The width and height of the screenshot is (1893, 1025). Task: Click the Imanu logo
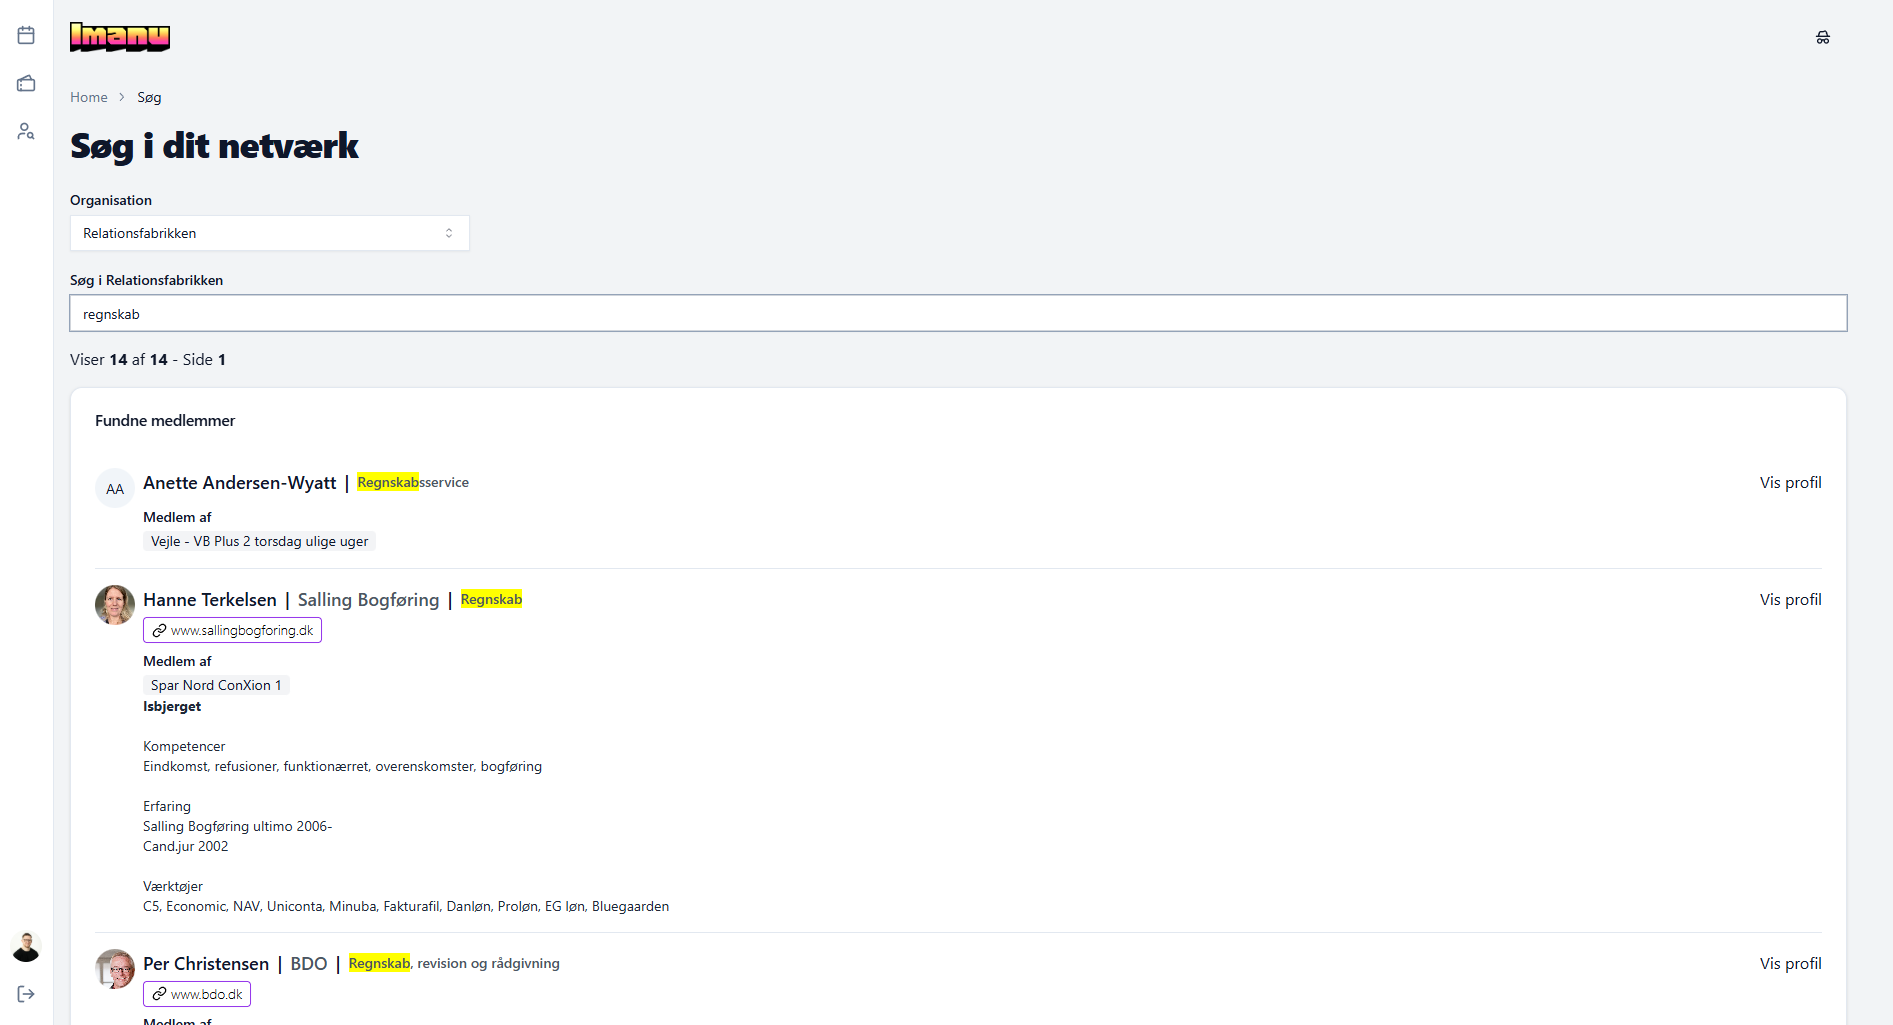point(120,37)
